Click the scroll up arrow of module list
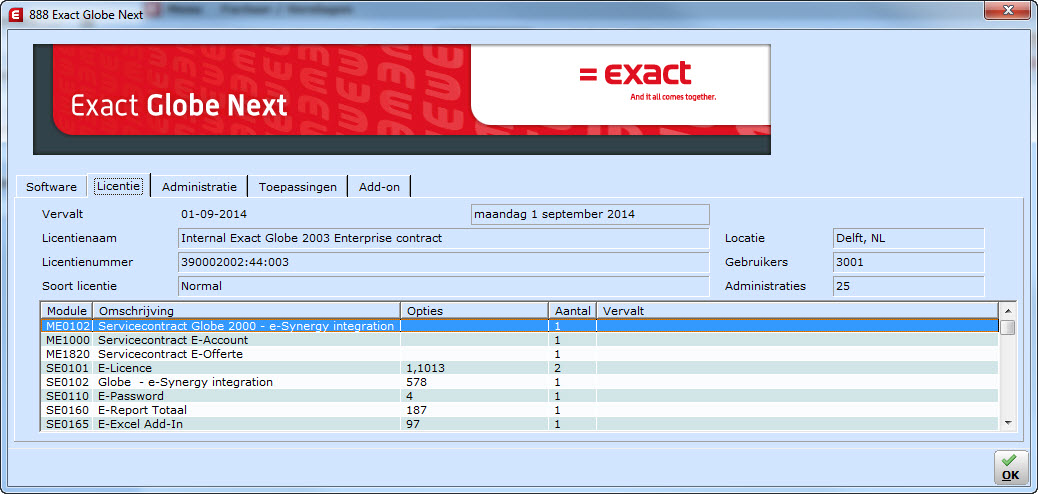 [1008, 311]
